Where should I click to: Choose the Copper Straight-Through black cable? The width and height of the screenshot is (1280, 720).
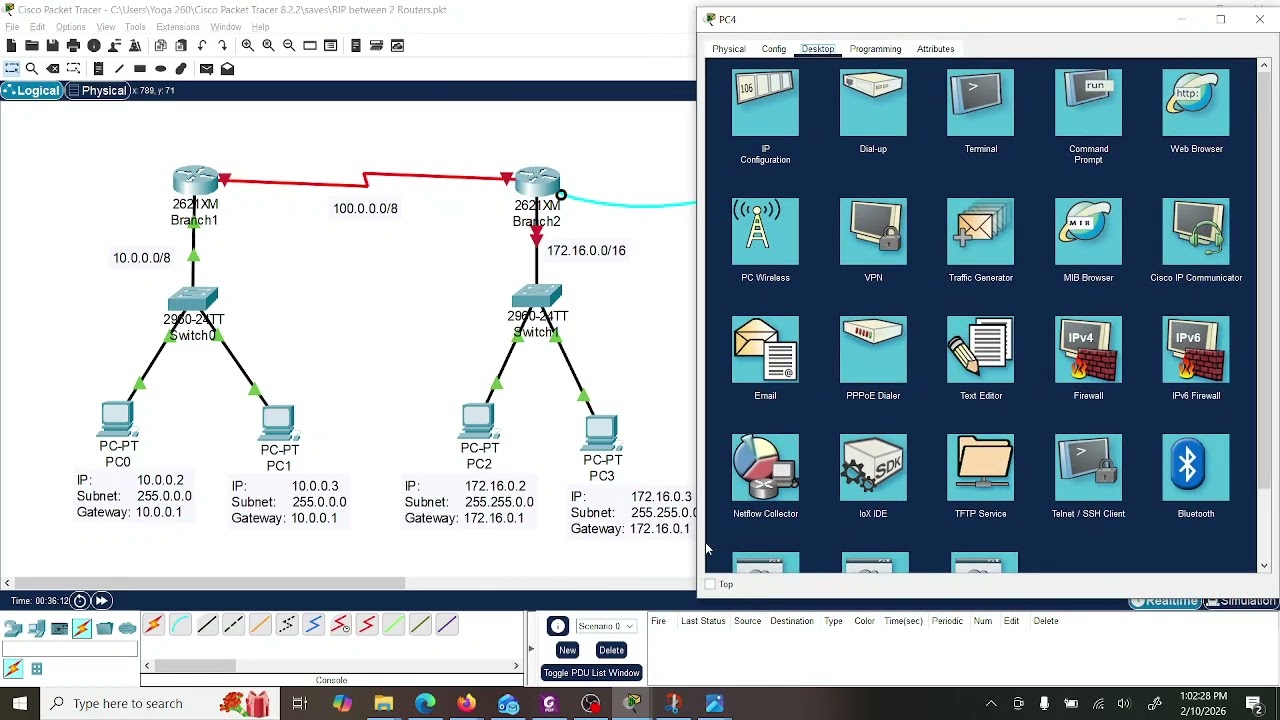tap(207, 625)
